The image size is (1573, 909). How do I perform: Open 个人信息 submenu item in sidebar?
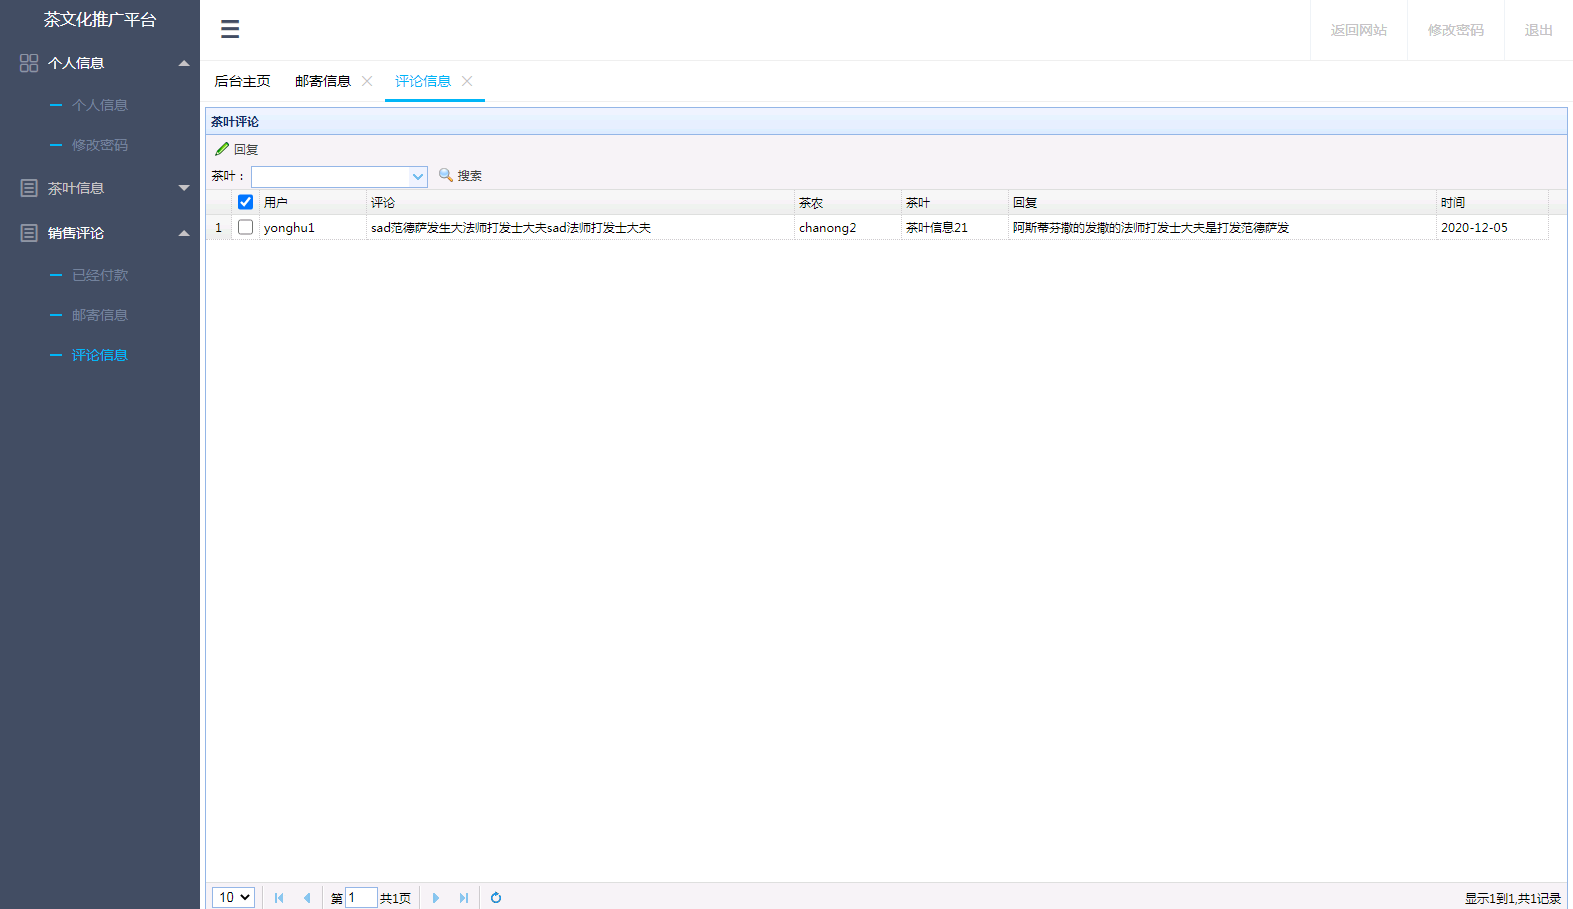100,105
